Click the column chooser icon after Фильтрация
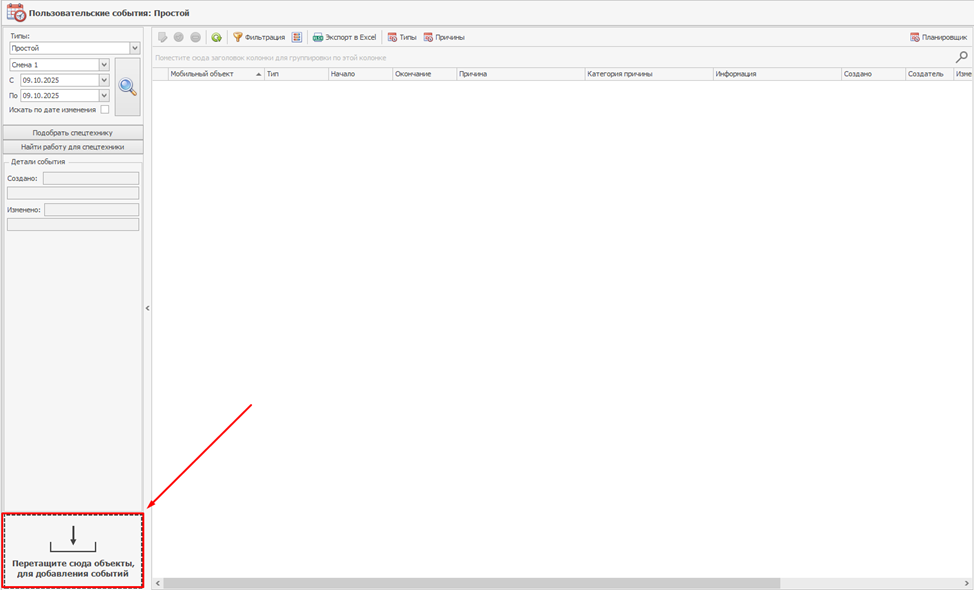This screenshot has width=974, height=590. [297, 37]
